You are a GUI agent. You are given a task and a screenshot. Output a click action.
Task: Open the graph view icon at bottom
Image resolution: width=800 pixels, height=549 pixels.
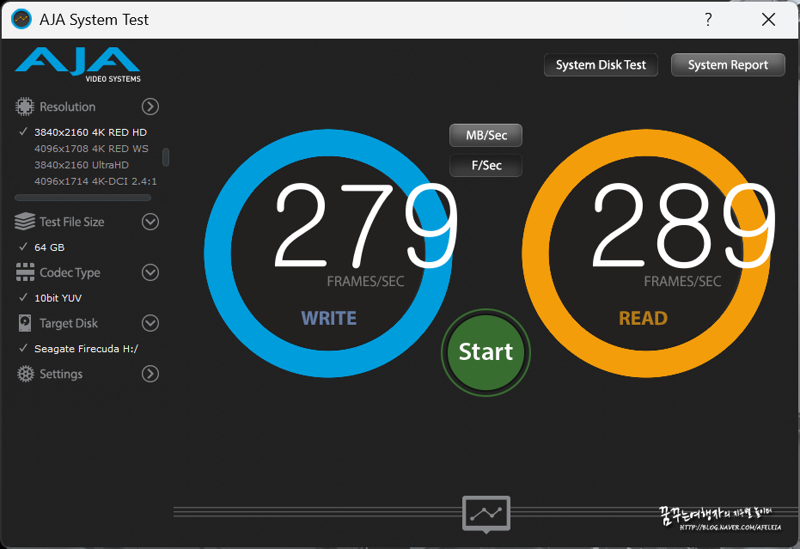click(486, 514)
